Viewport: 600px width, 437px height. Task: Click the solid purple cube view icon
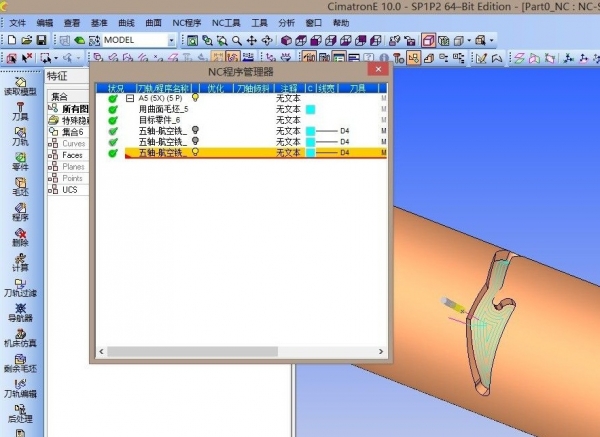(286, 40)
